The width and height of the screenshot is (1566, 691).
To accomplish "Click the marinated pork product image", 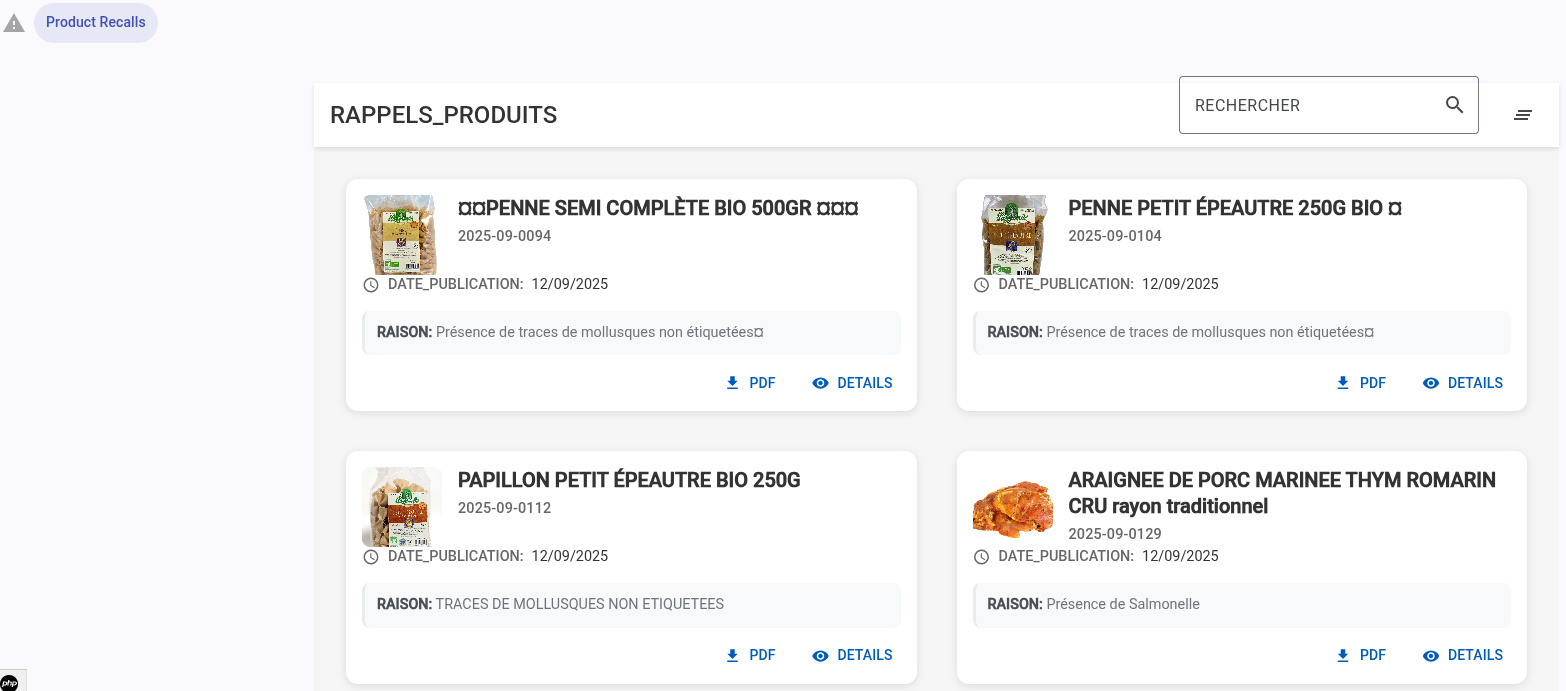I will 1012,507.
